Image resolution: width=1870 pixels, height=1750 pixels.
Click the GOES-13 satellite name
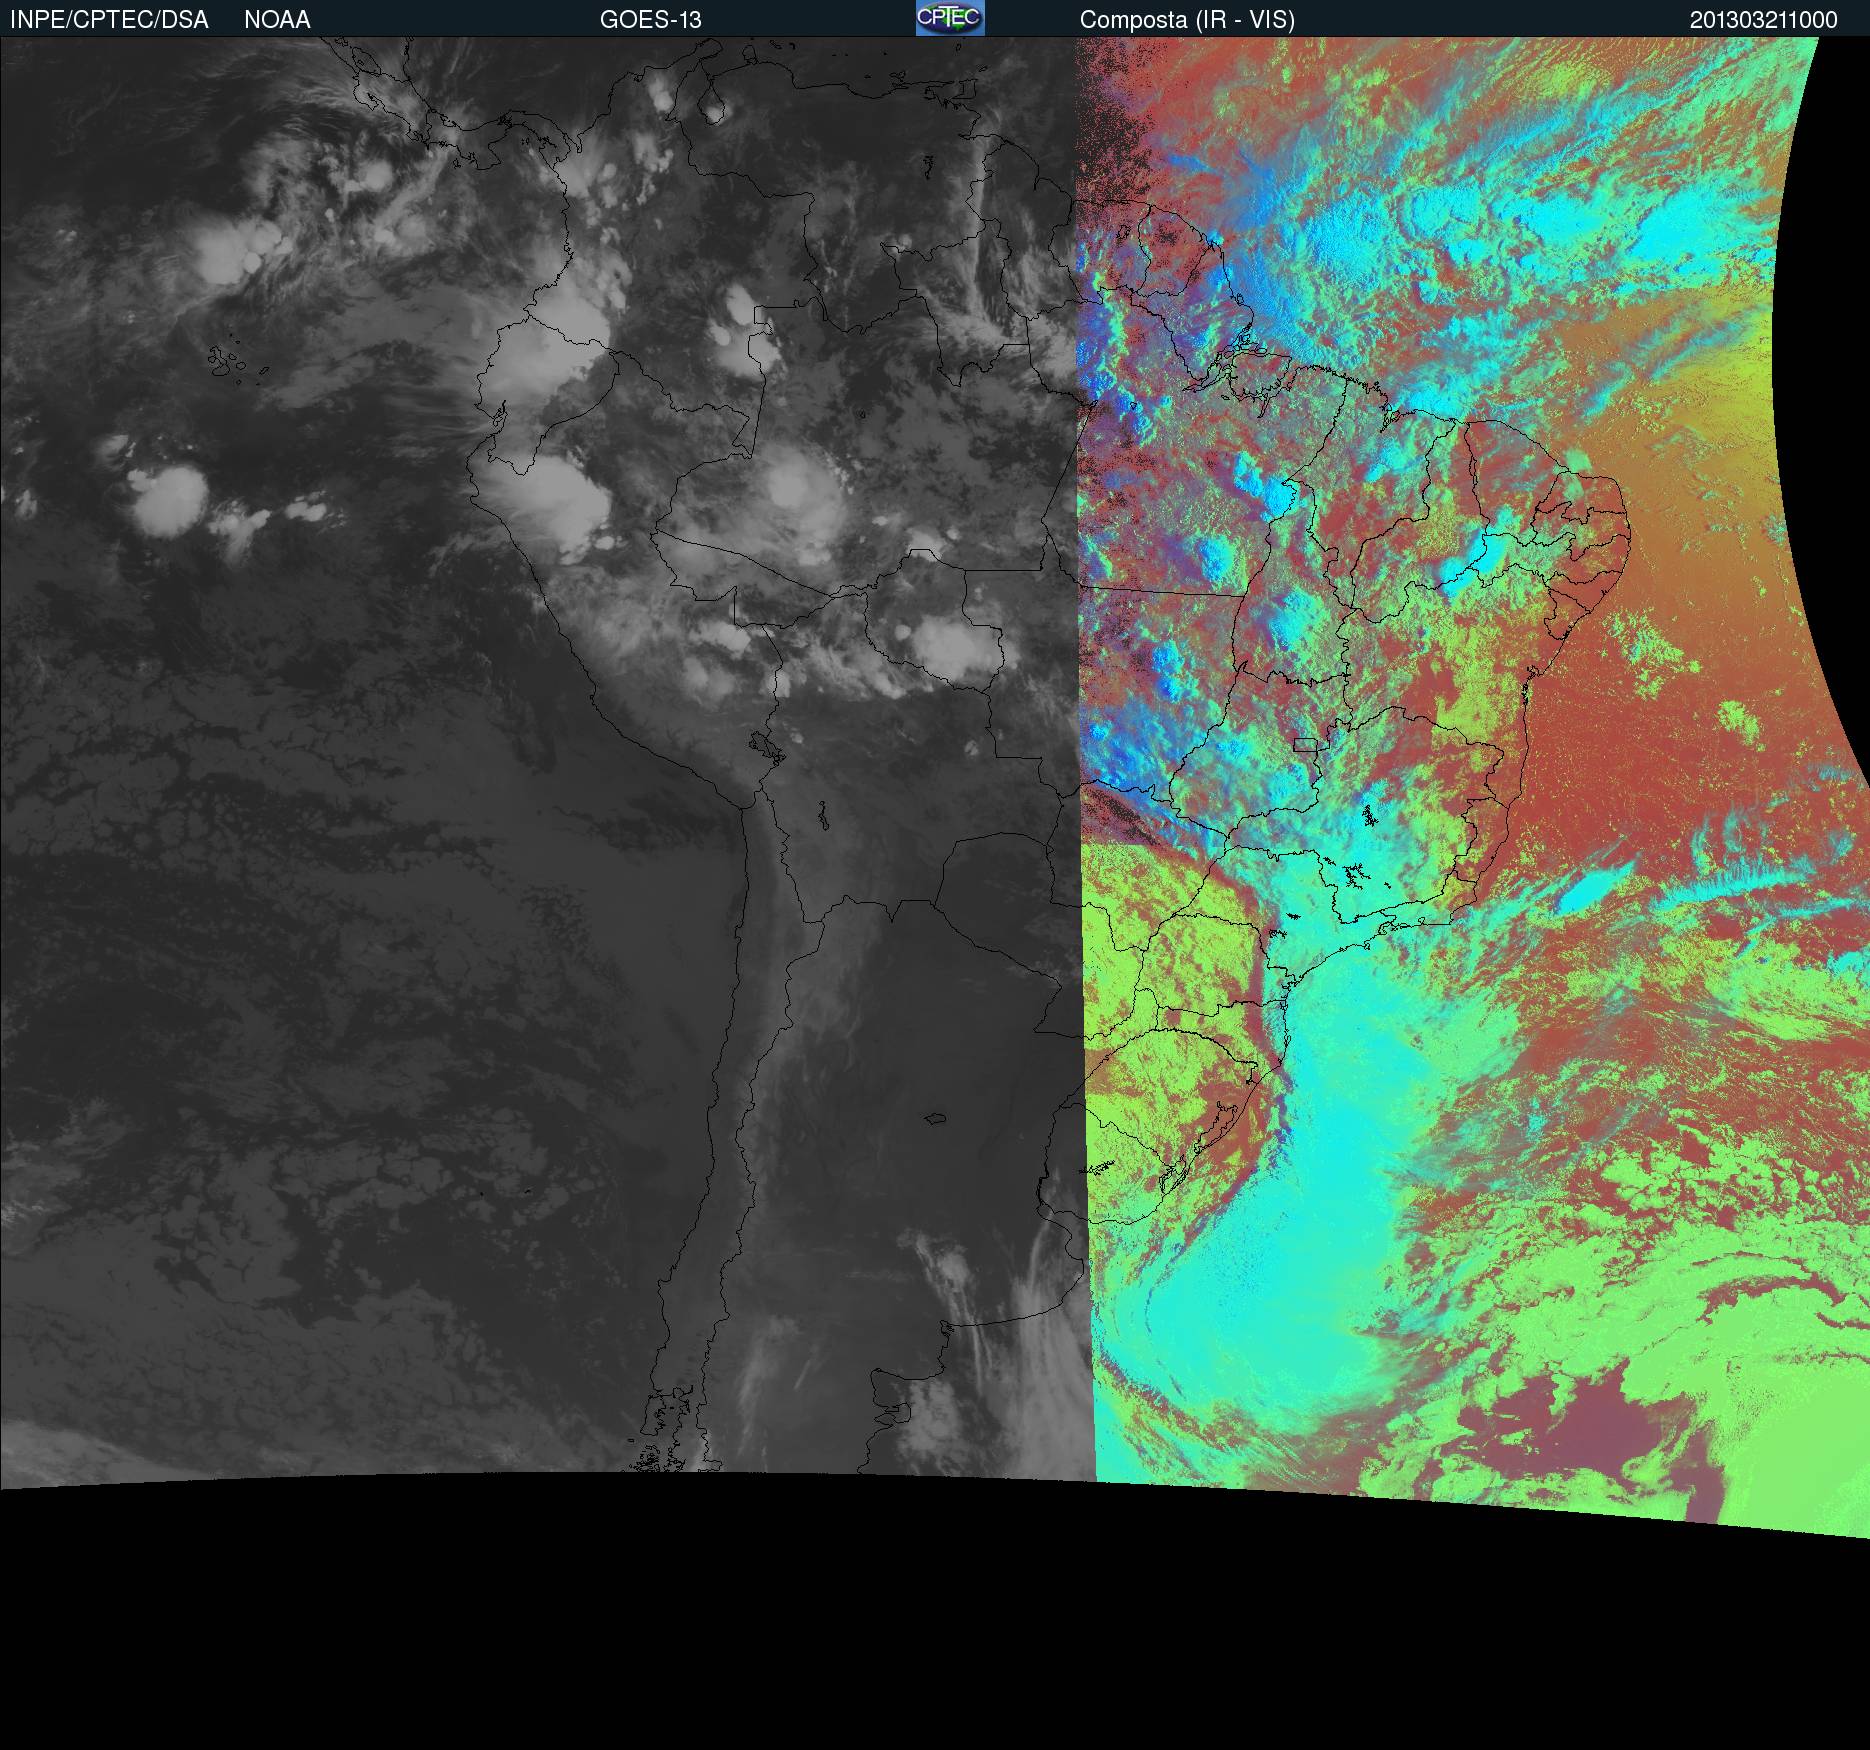coord(651,20)
